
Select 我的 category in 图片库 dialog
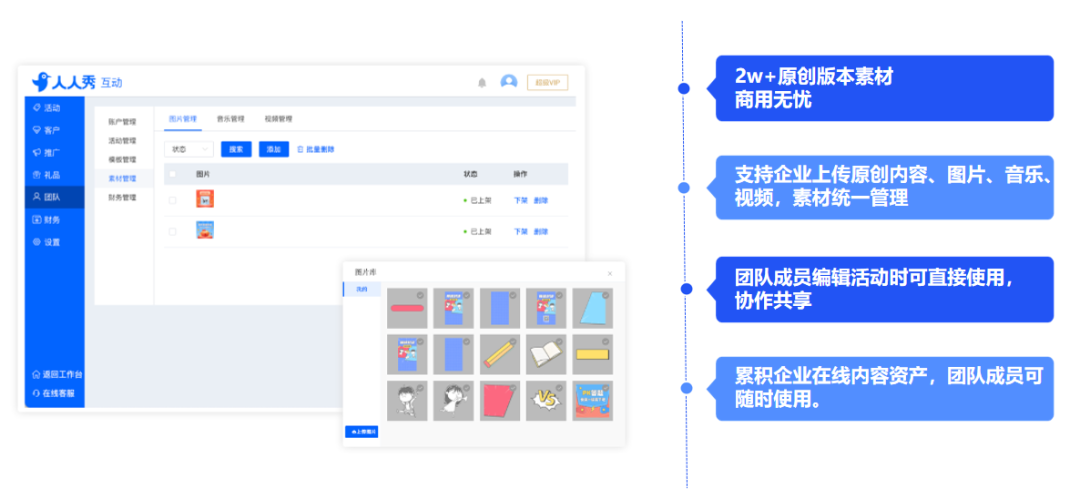[362, 289]
